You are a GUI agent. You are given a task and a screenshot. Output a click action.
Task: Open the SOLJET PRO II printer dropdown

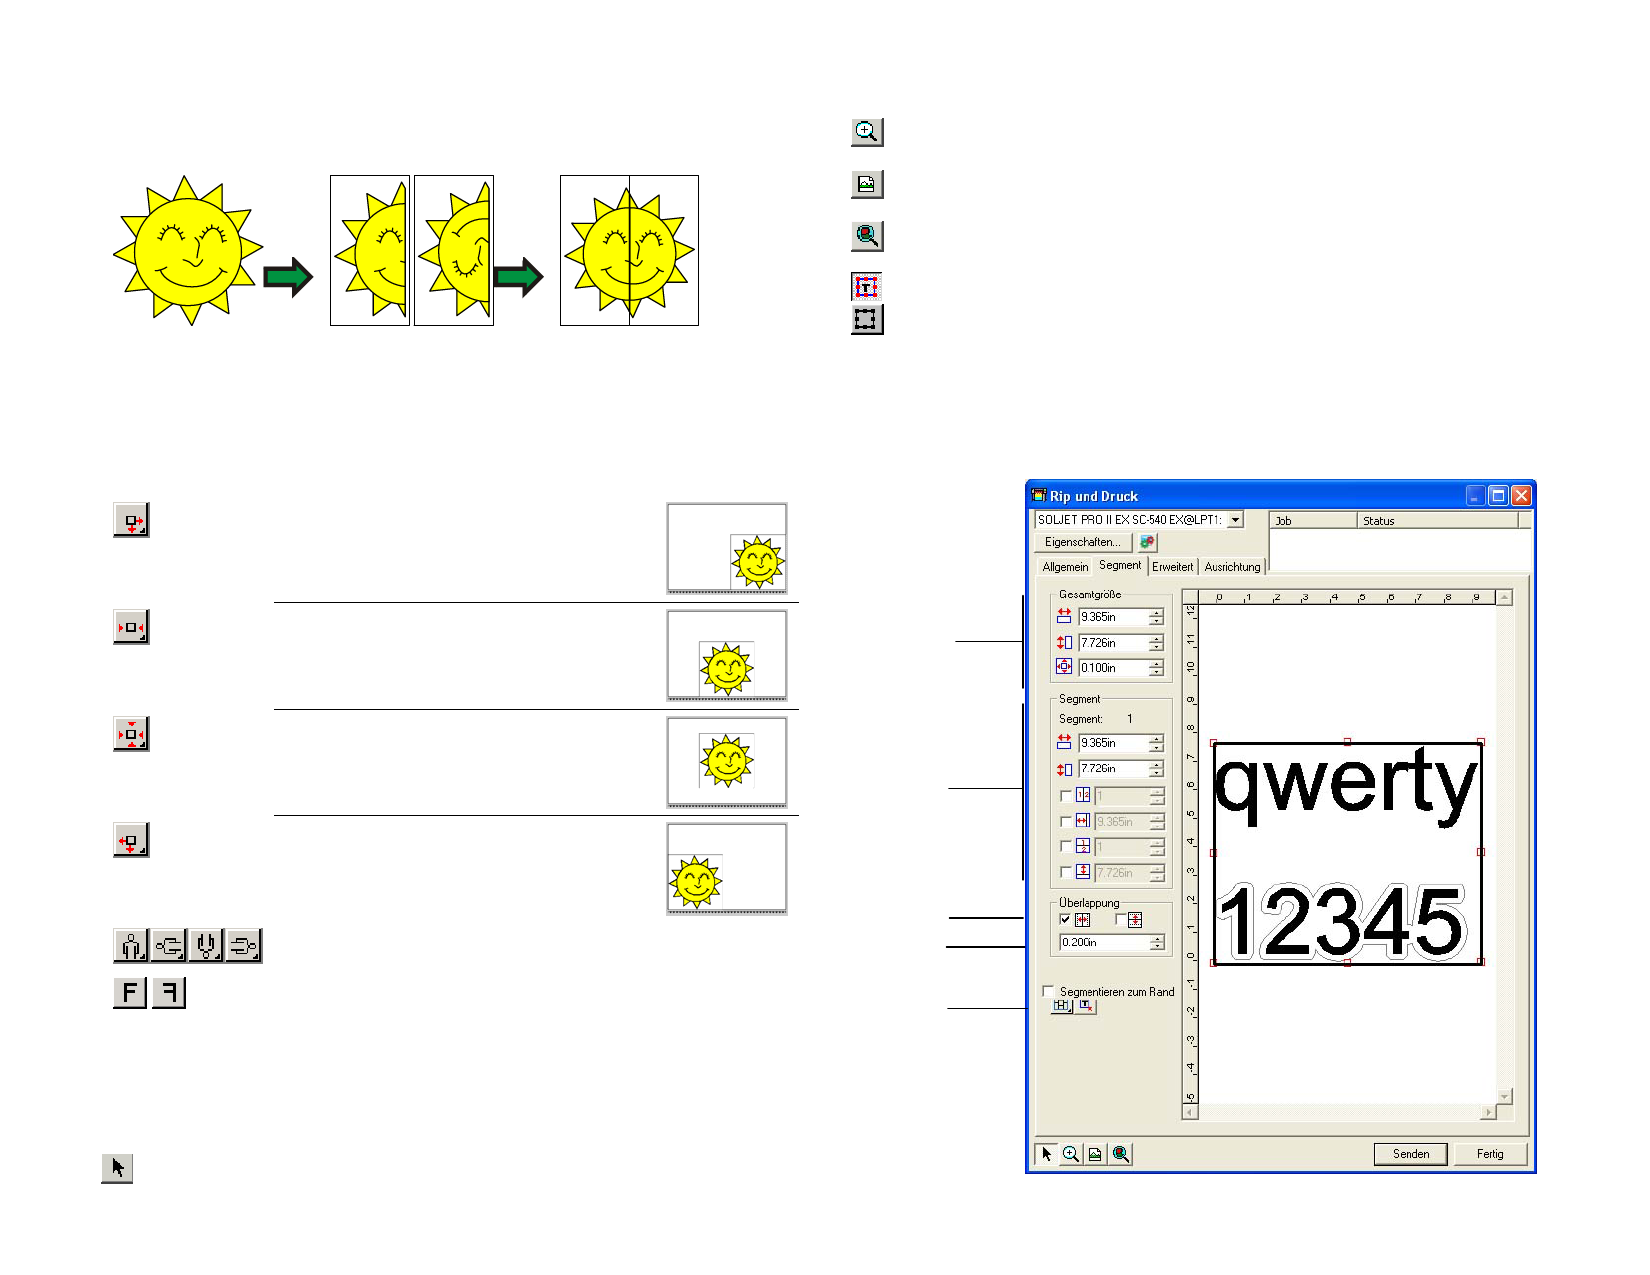pos(1236,520)
